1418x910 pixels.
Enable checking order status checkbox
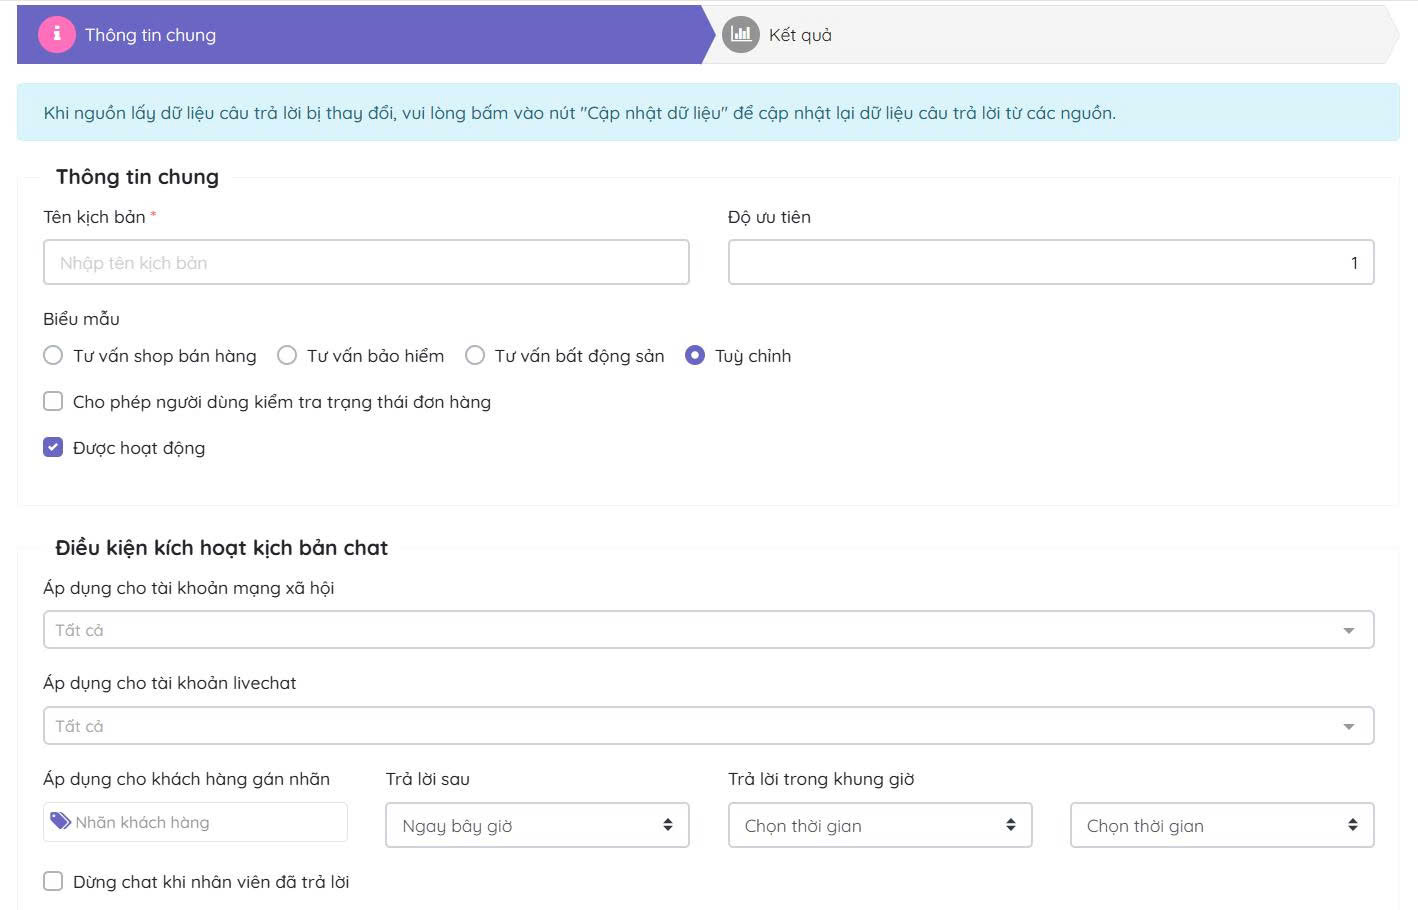(54, 402)
